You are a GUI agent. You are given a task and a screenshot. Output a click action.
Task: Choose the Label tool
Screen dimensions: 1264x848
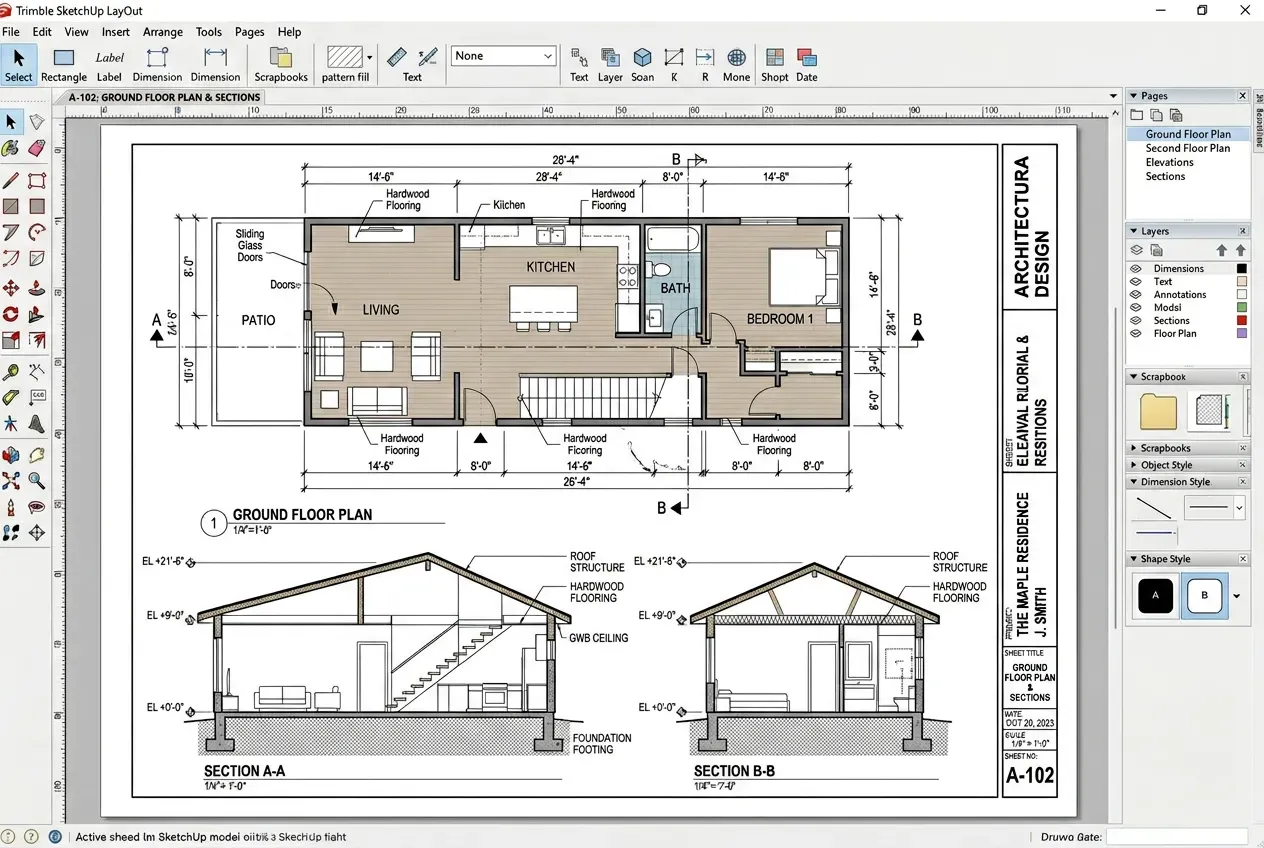pyautogui.click(x=110, y=63)
